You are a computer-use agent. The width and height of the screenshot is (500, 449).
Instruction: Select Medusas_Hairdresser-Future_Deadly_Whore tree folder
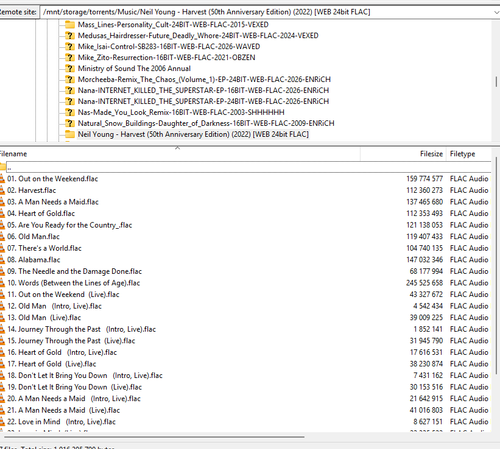point(198,35)
